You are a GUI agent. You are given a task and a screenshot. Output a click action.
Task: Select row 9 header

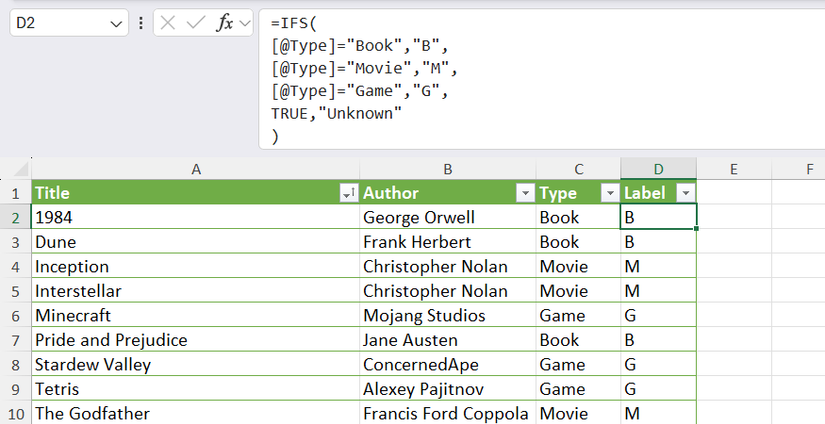pos(15,389)
